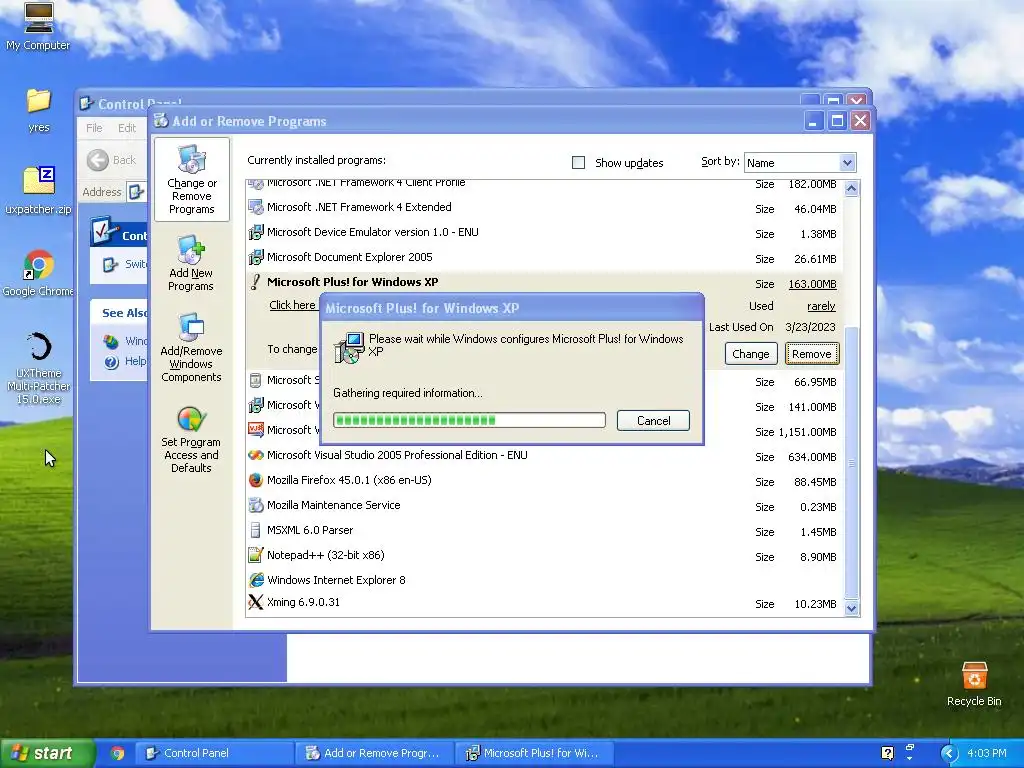Click the Microsoft .NET Framework 4 Extended icon
This screenshot has width=1024, height=768.
tap(256, 208)
